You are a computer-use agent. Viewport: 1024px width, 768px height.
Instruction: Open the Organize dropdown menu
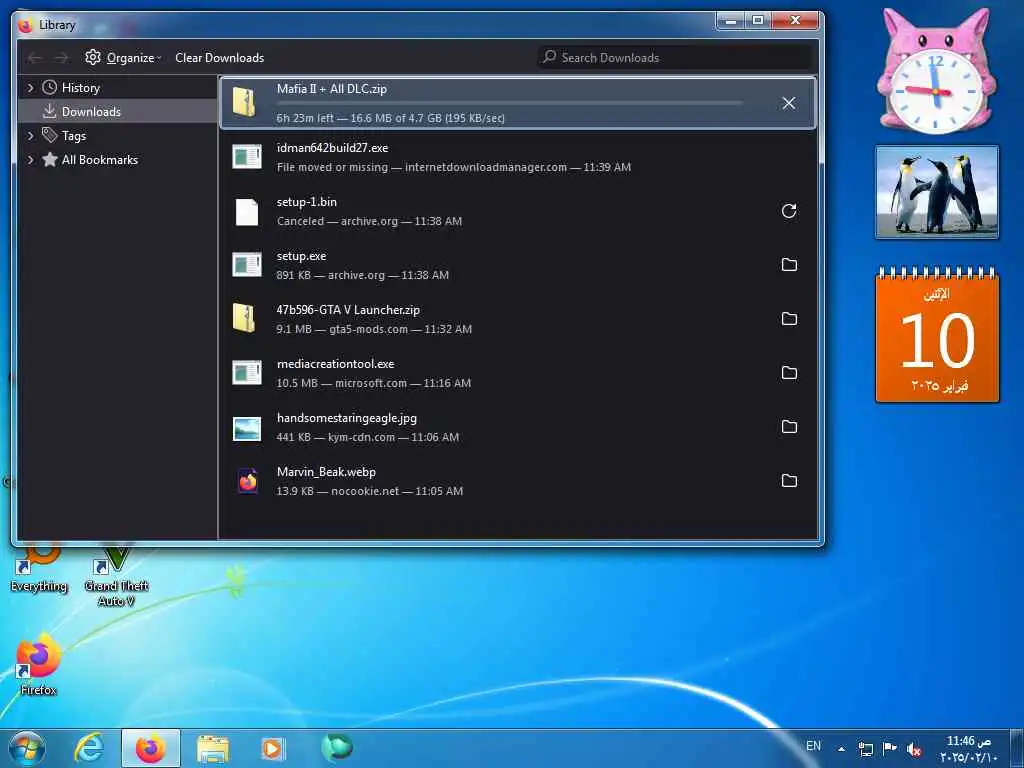123,57
